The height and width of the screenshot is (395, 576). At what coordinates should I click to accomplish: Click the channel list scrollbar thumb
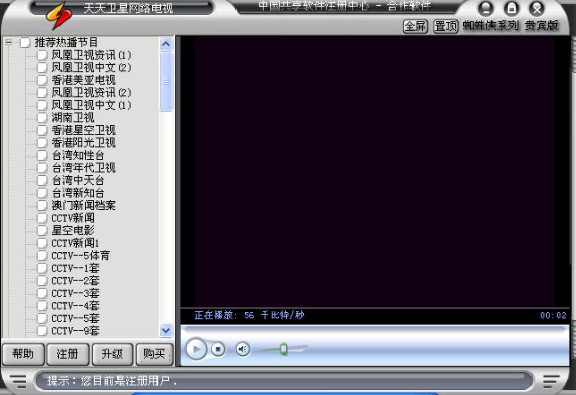pyautogui.click(x=166, y=81)
